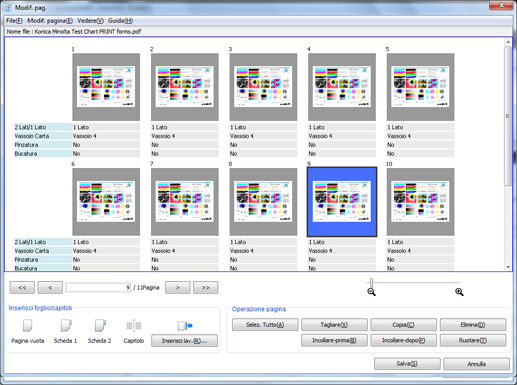
Task: Select page 6 thumbnail
Action: point(106,202)
